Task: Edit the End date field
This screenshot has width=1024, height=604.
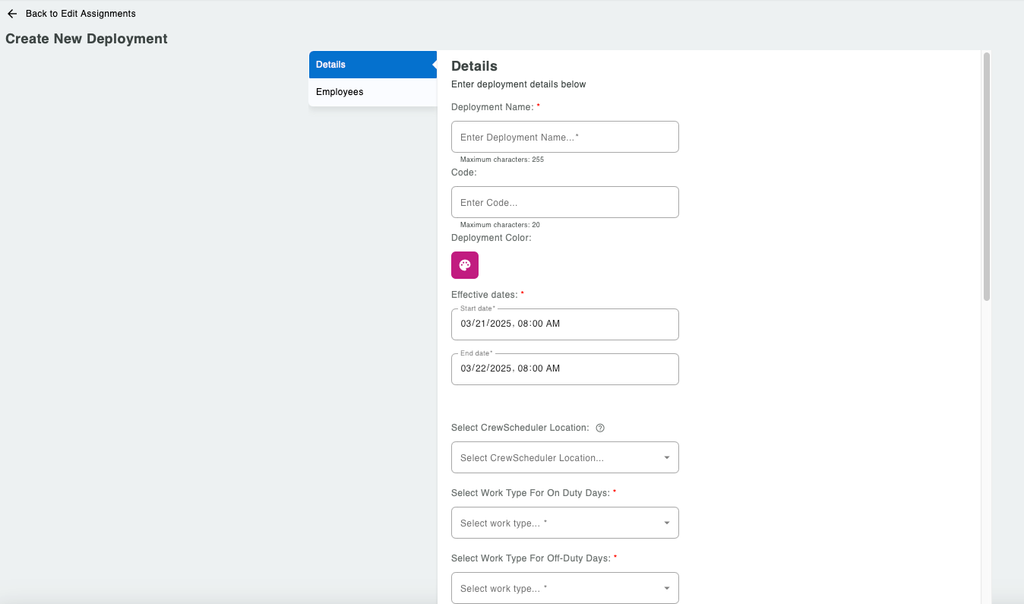Action: click(x=564, y=369)
